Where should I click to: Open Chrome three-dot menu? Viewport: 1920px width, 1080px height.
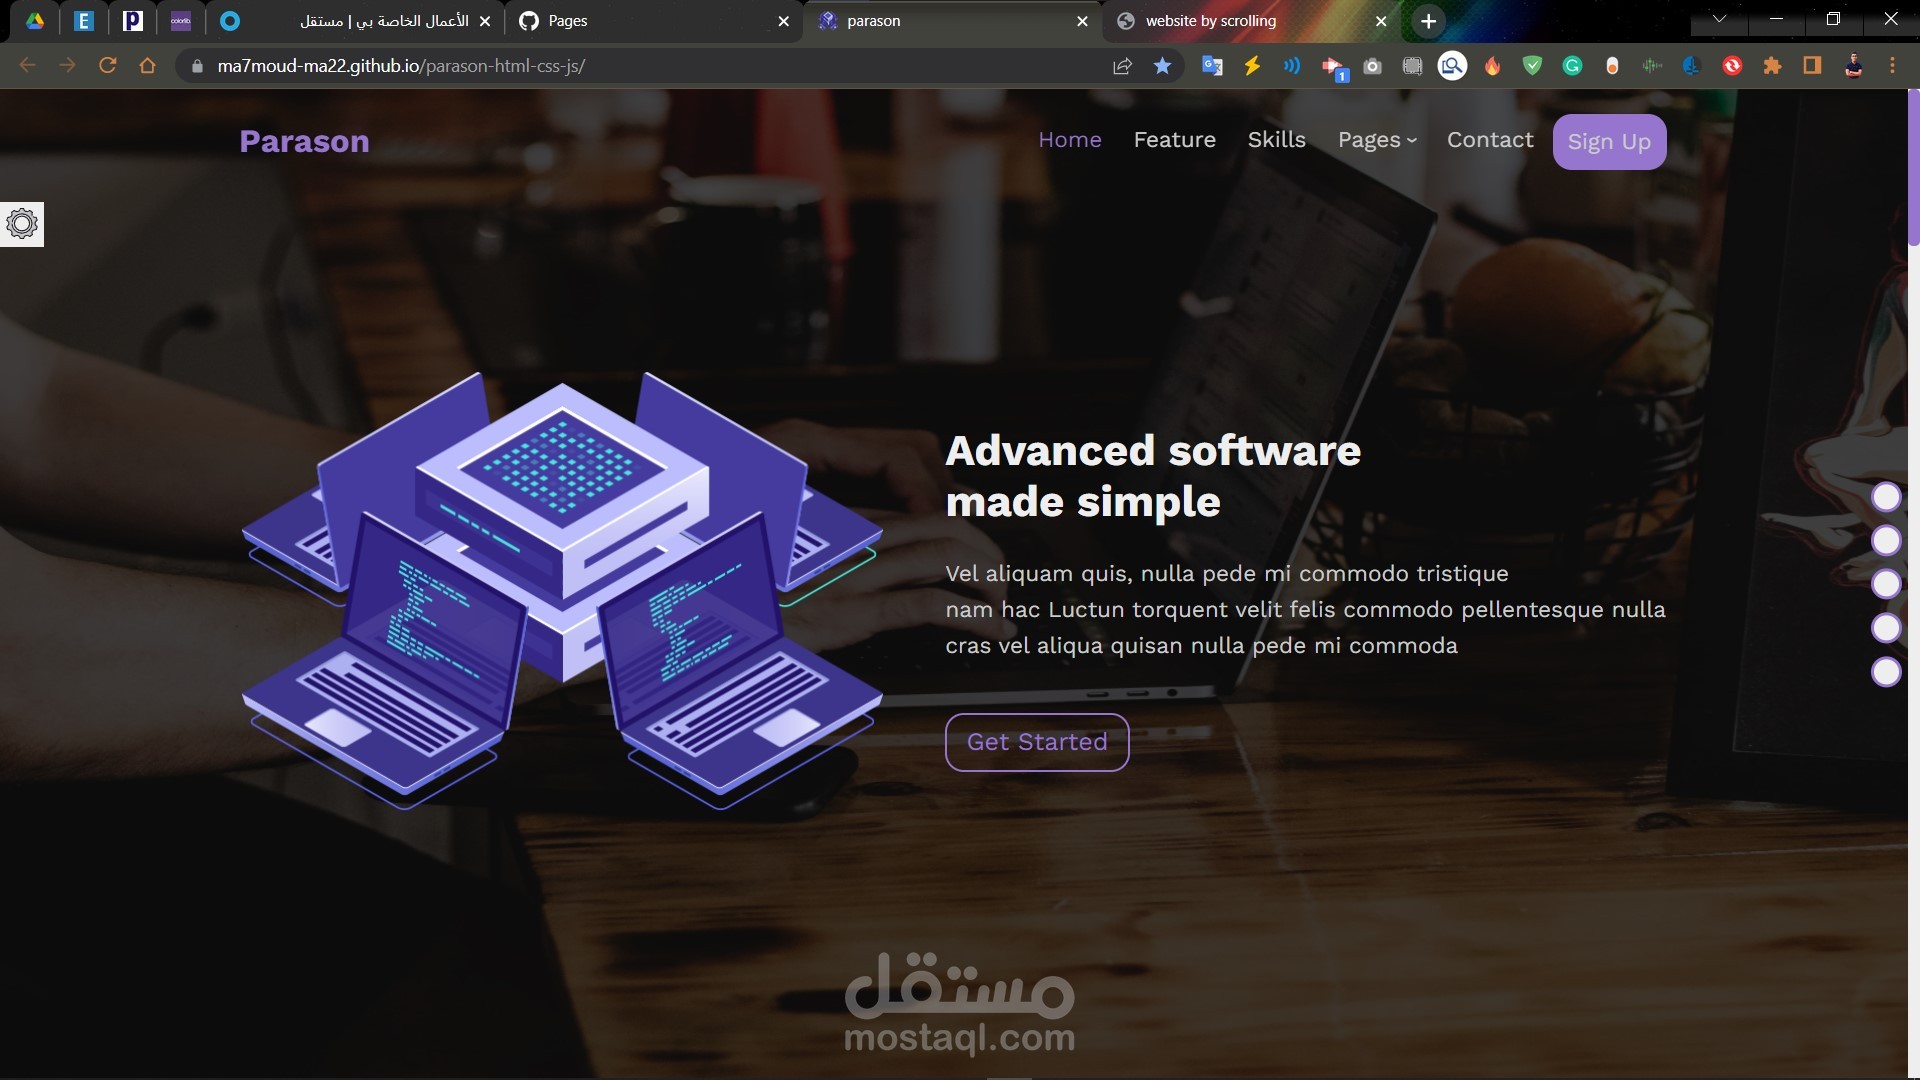point(1892,66)
